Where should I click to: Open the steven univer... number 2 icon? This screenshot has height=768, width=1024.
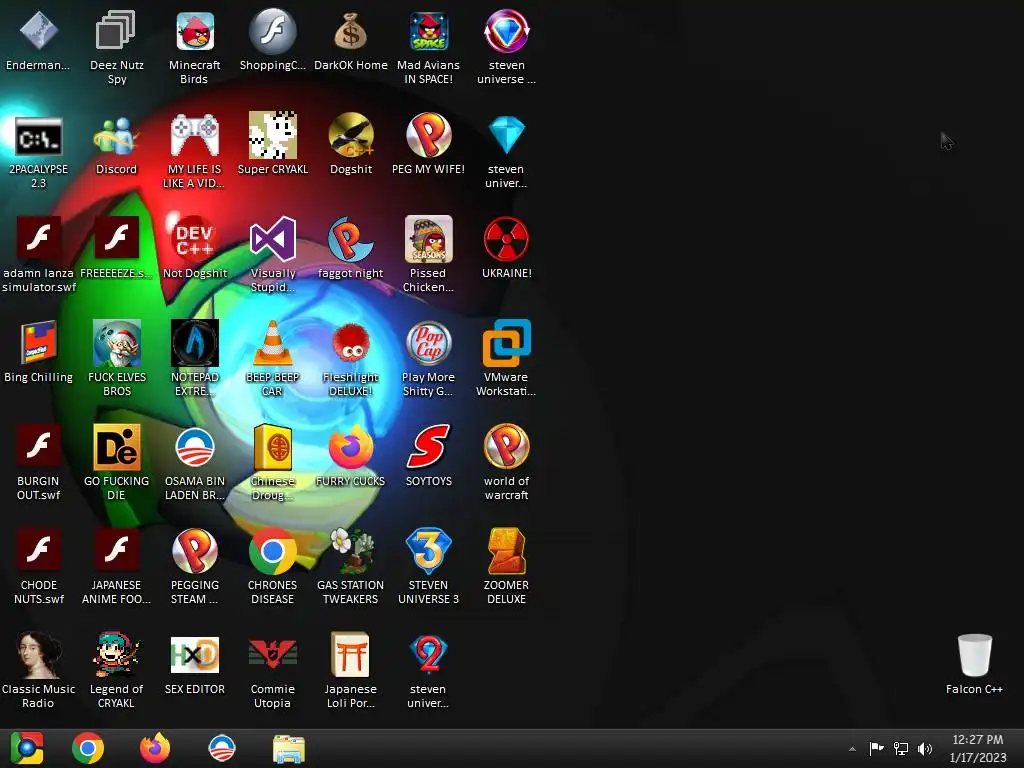pyautogui.click(x=428, y=654)
